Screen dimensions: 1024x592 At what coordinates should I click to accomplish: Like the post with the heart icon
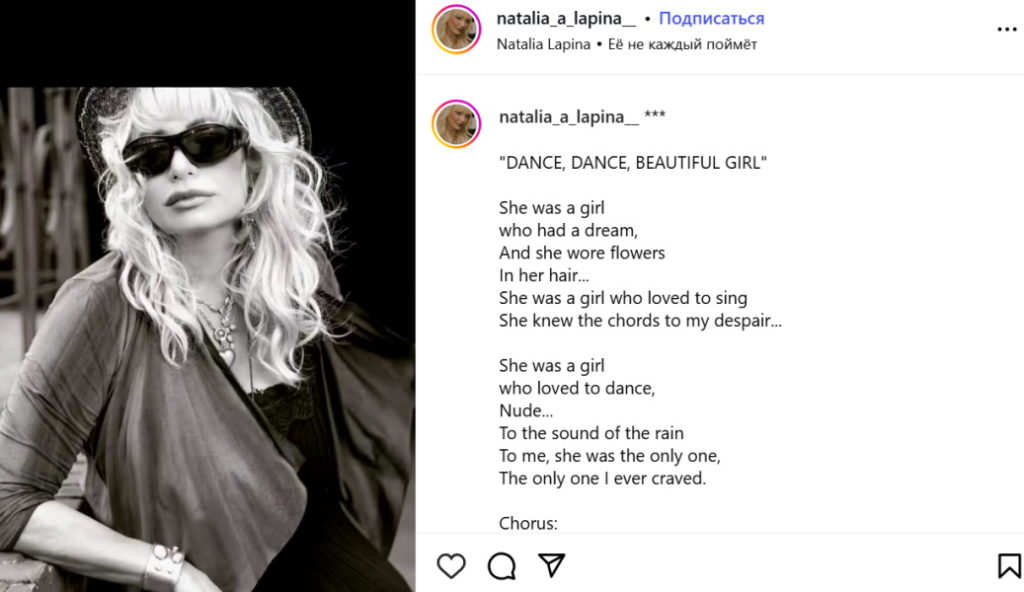tap(451, 566)
